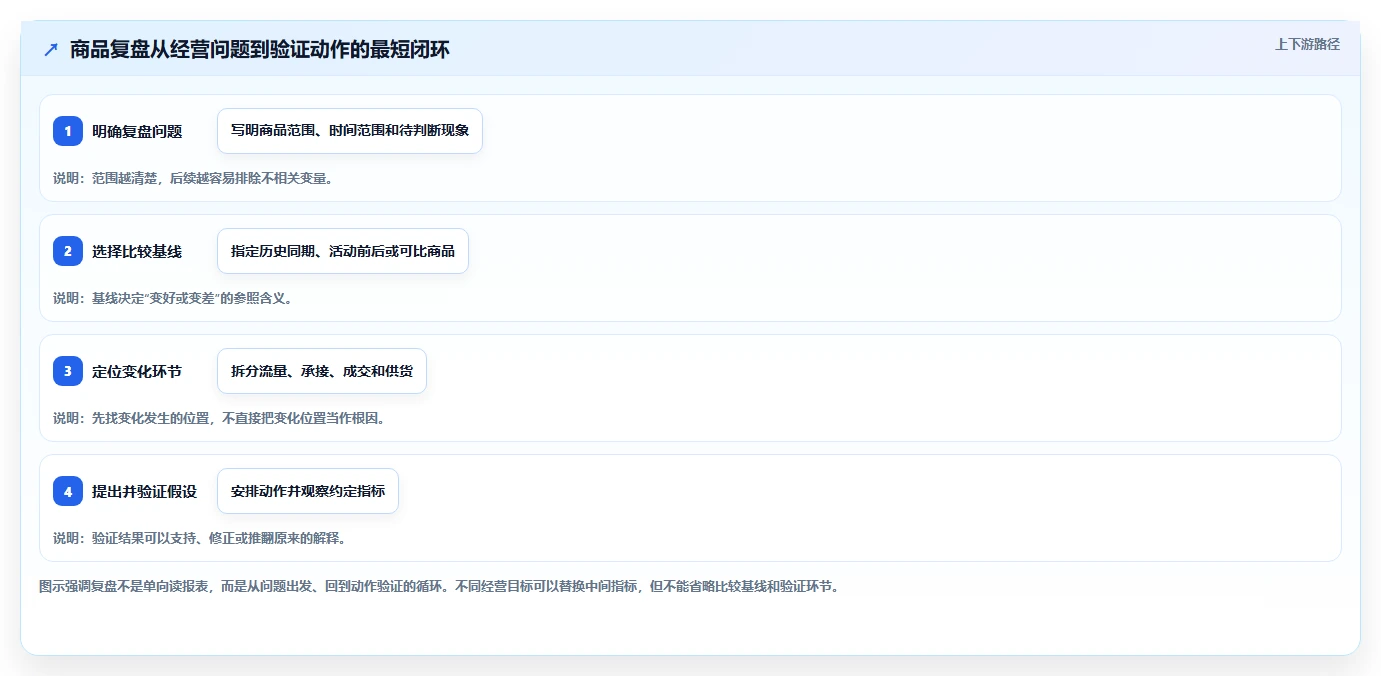Click the step 3 number badge
This screenshot has width=1381, height=676.
point(68,371)
